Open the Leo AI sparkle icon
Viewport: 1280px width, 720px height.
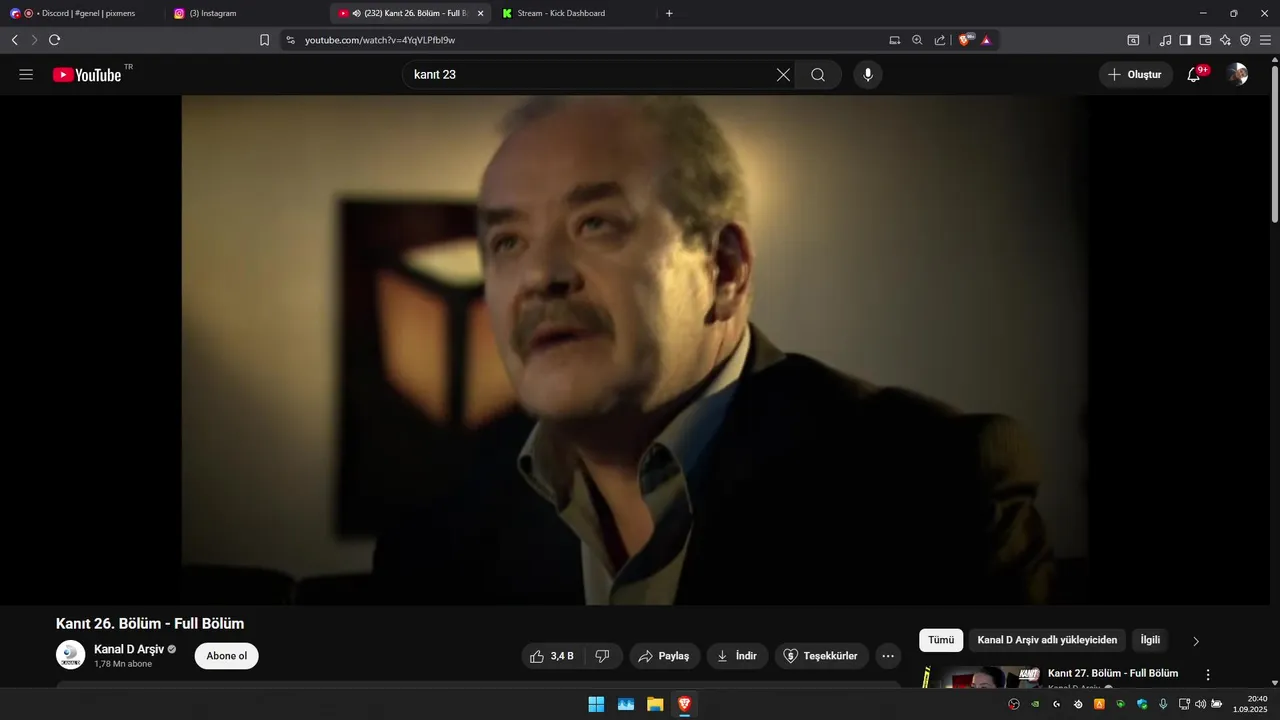[1225, 40]
